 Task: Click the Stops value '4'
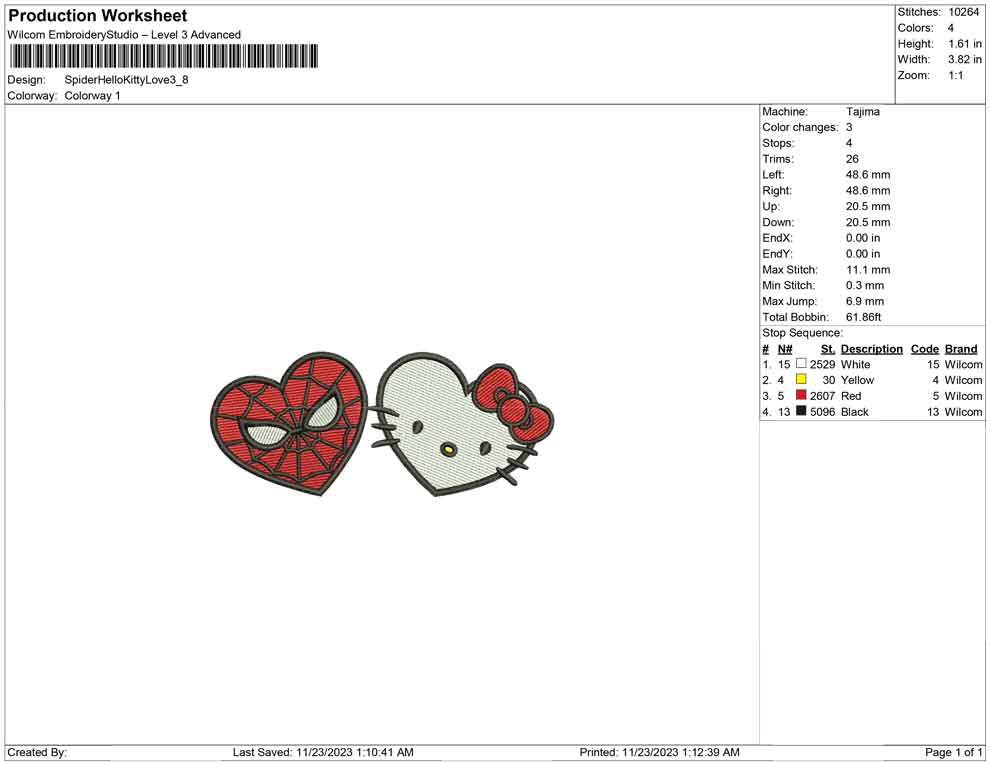[x=849, y=143]
